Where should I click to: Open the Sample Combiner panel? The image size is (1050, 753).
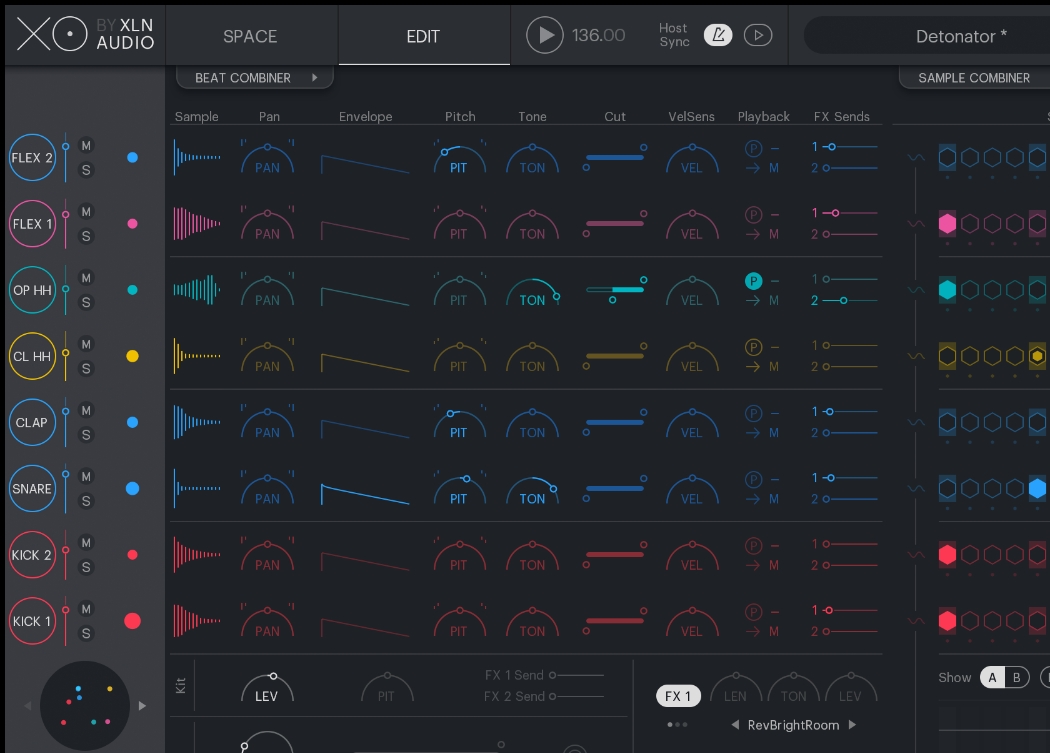coord(973,78)
